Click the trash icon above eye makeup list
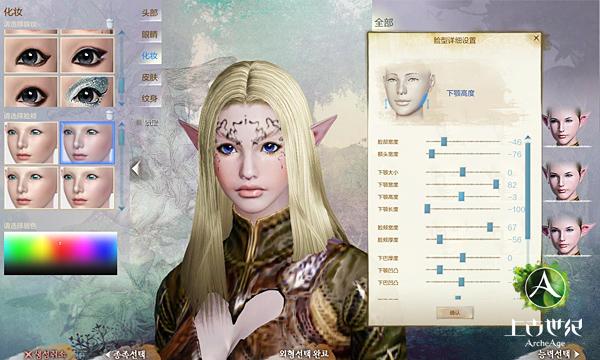600x360 pixels. [109, 23]
